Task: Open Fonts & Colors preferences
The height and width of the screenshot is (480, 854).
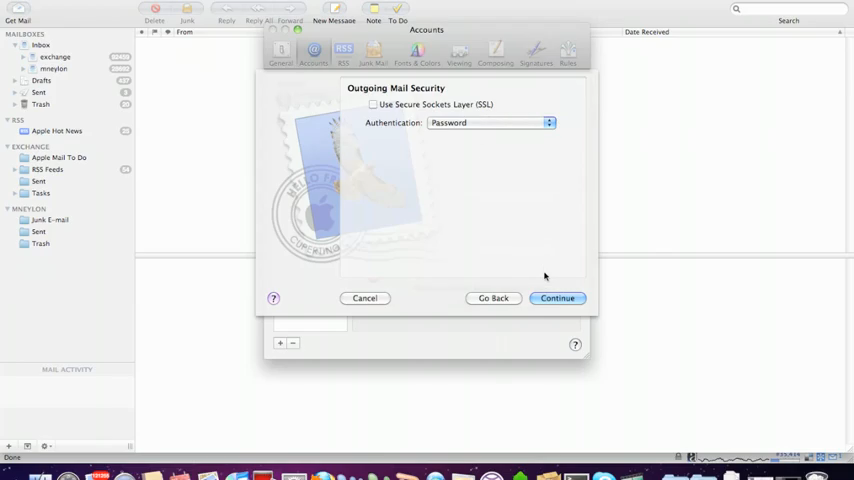Action: [417, 53]
